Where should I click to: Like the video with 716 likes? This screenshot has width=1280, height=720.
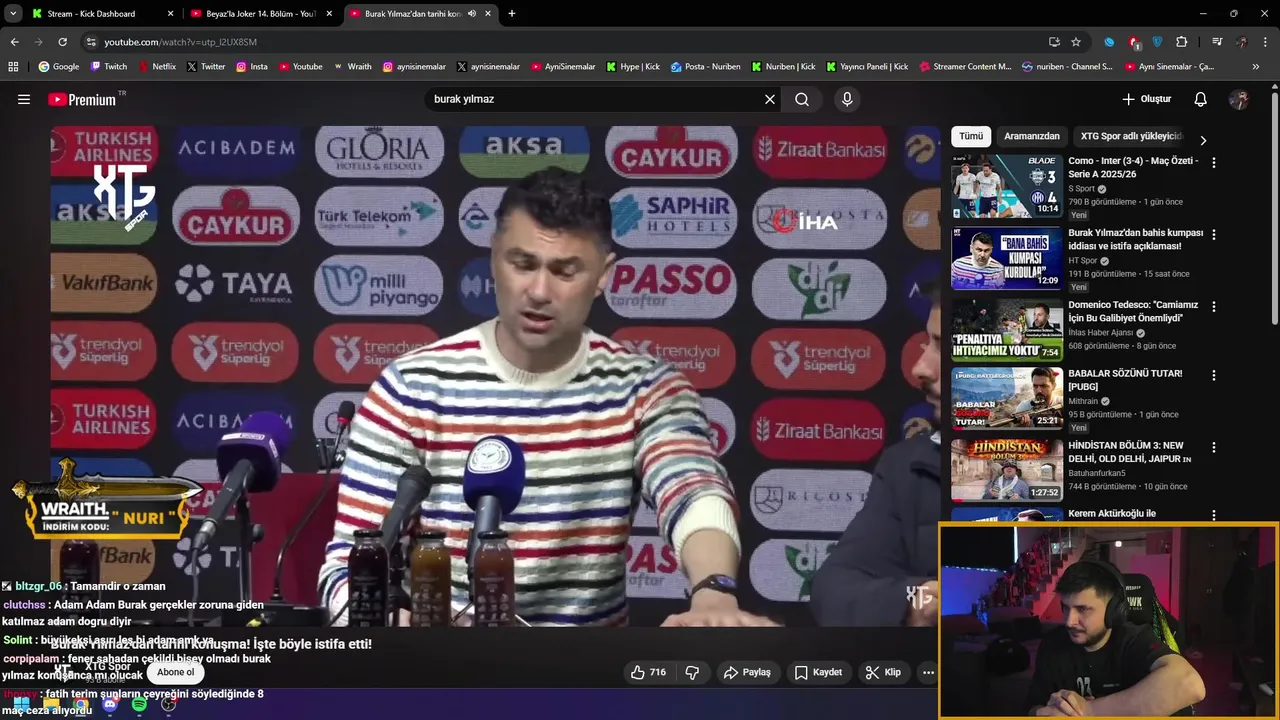648,672
